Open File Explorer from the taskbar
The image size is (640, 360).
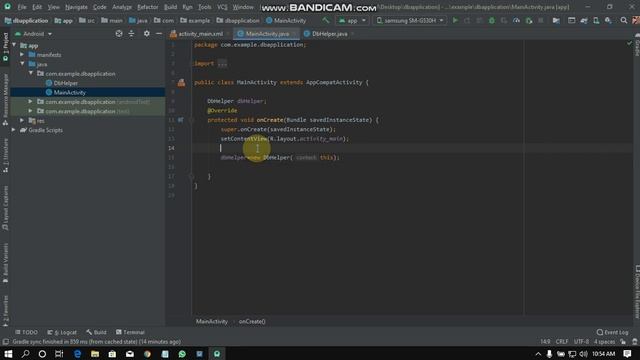95,353
